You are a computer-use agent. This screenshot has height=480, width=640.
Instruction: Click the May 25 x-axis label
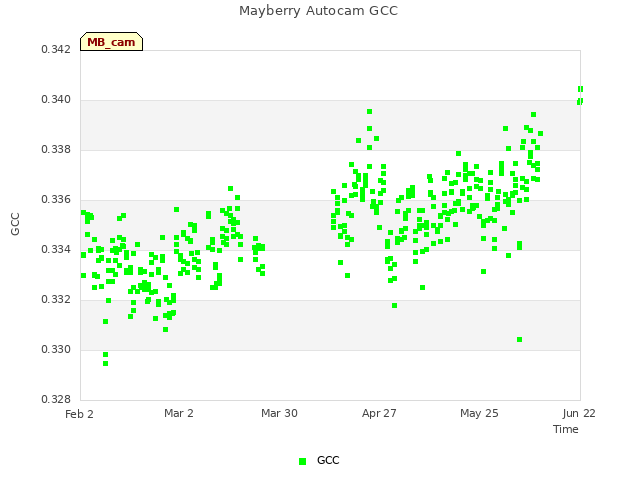tap(479, 413)
